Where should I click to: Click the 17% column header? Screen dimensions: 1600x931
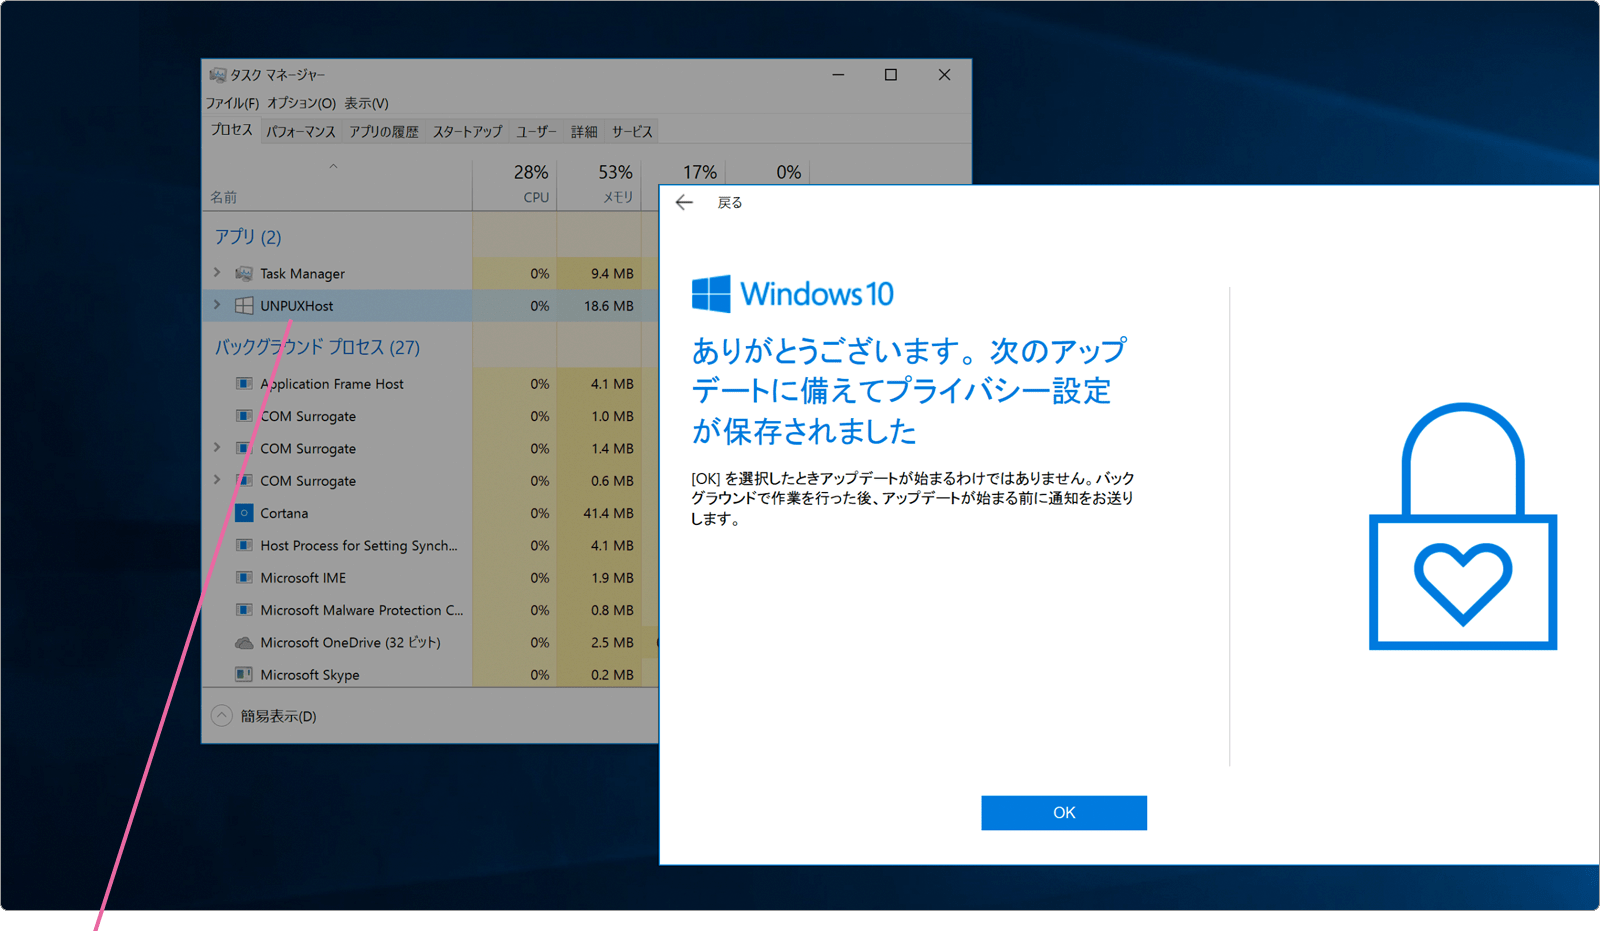[x=700, y=172]
